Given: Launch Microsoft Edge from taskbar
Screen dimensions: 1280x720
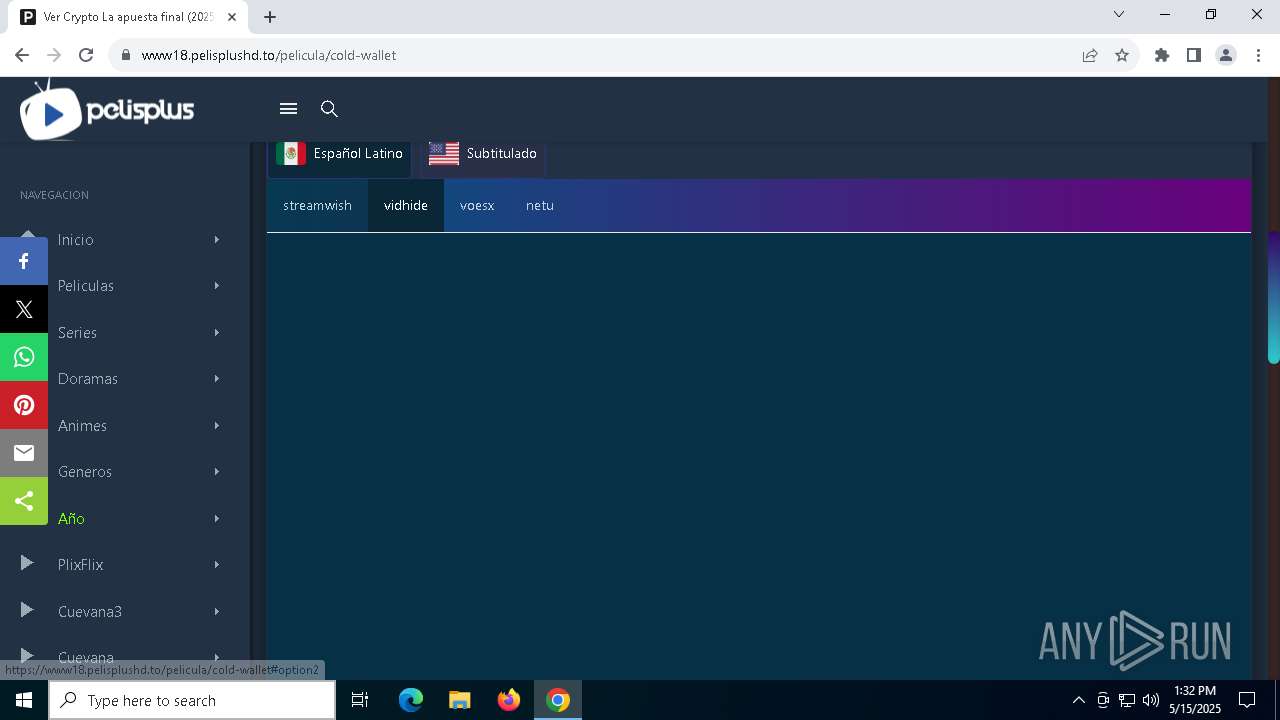Looking at the screenshot, I should tap(411, 700).
